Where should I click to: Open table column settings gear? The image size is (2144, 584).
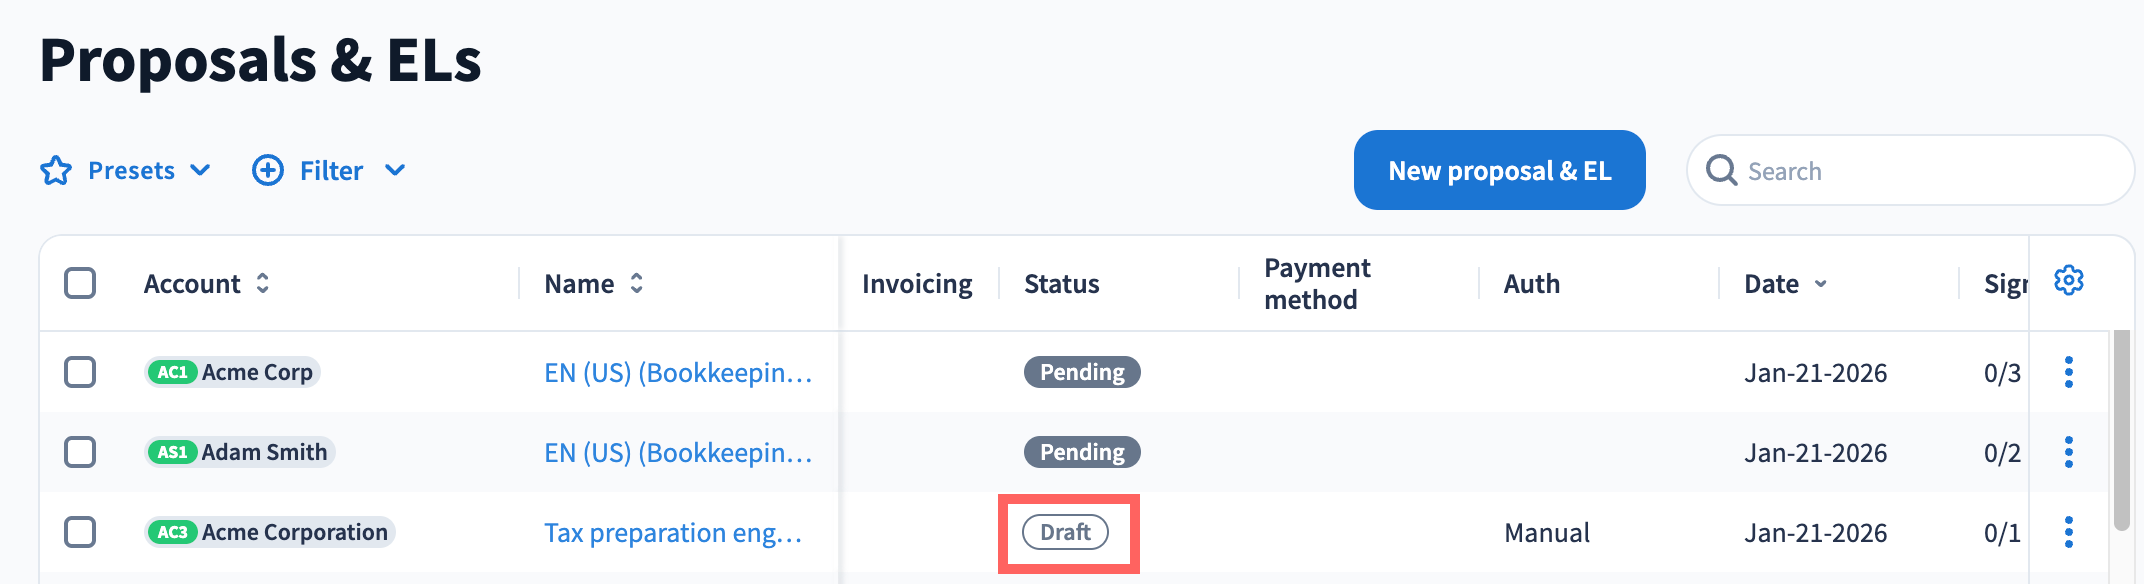click(2068, 281)
